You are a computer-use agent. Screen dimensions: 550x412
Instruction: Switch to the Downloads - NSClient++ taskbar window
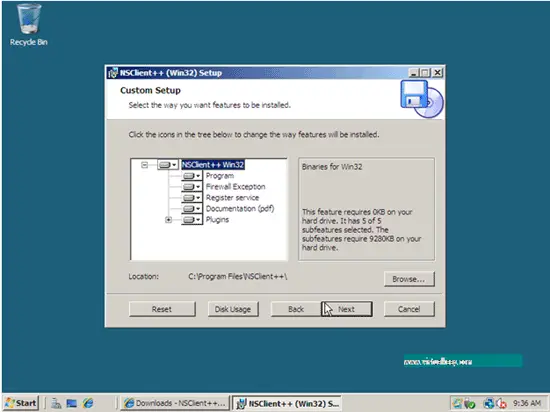click(175, 403)
